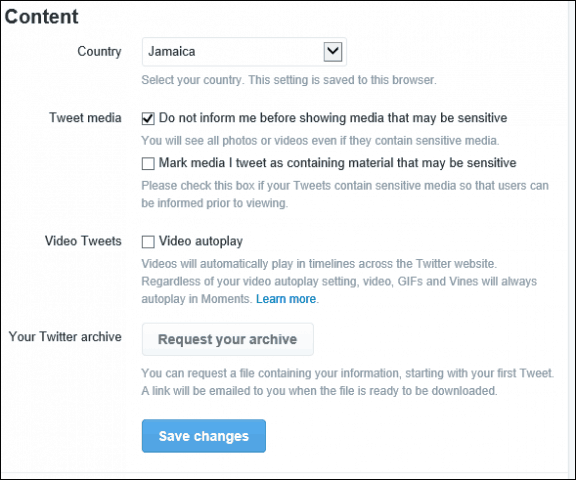Click the 'Mark media I tweet' label text
This screenshot has height=480, width=576.
pyautogui.click(x=338, y=163)
